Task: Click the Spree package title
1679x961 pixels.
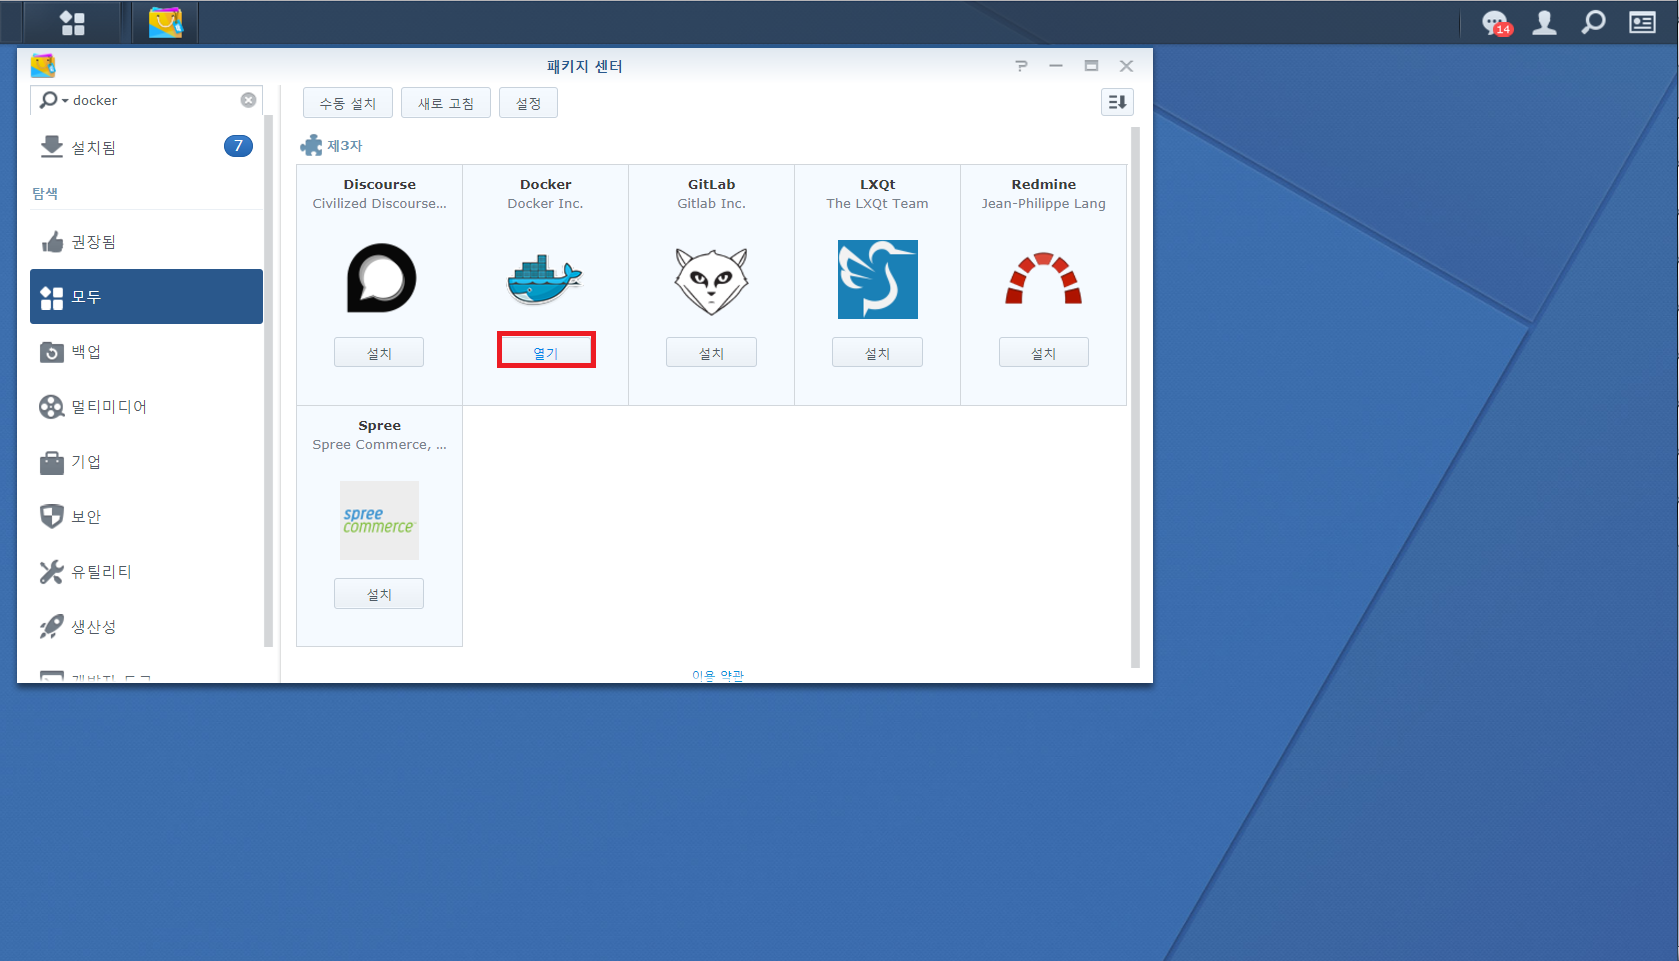Action: tap(380, 425)
